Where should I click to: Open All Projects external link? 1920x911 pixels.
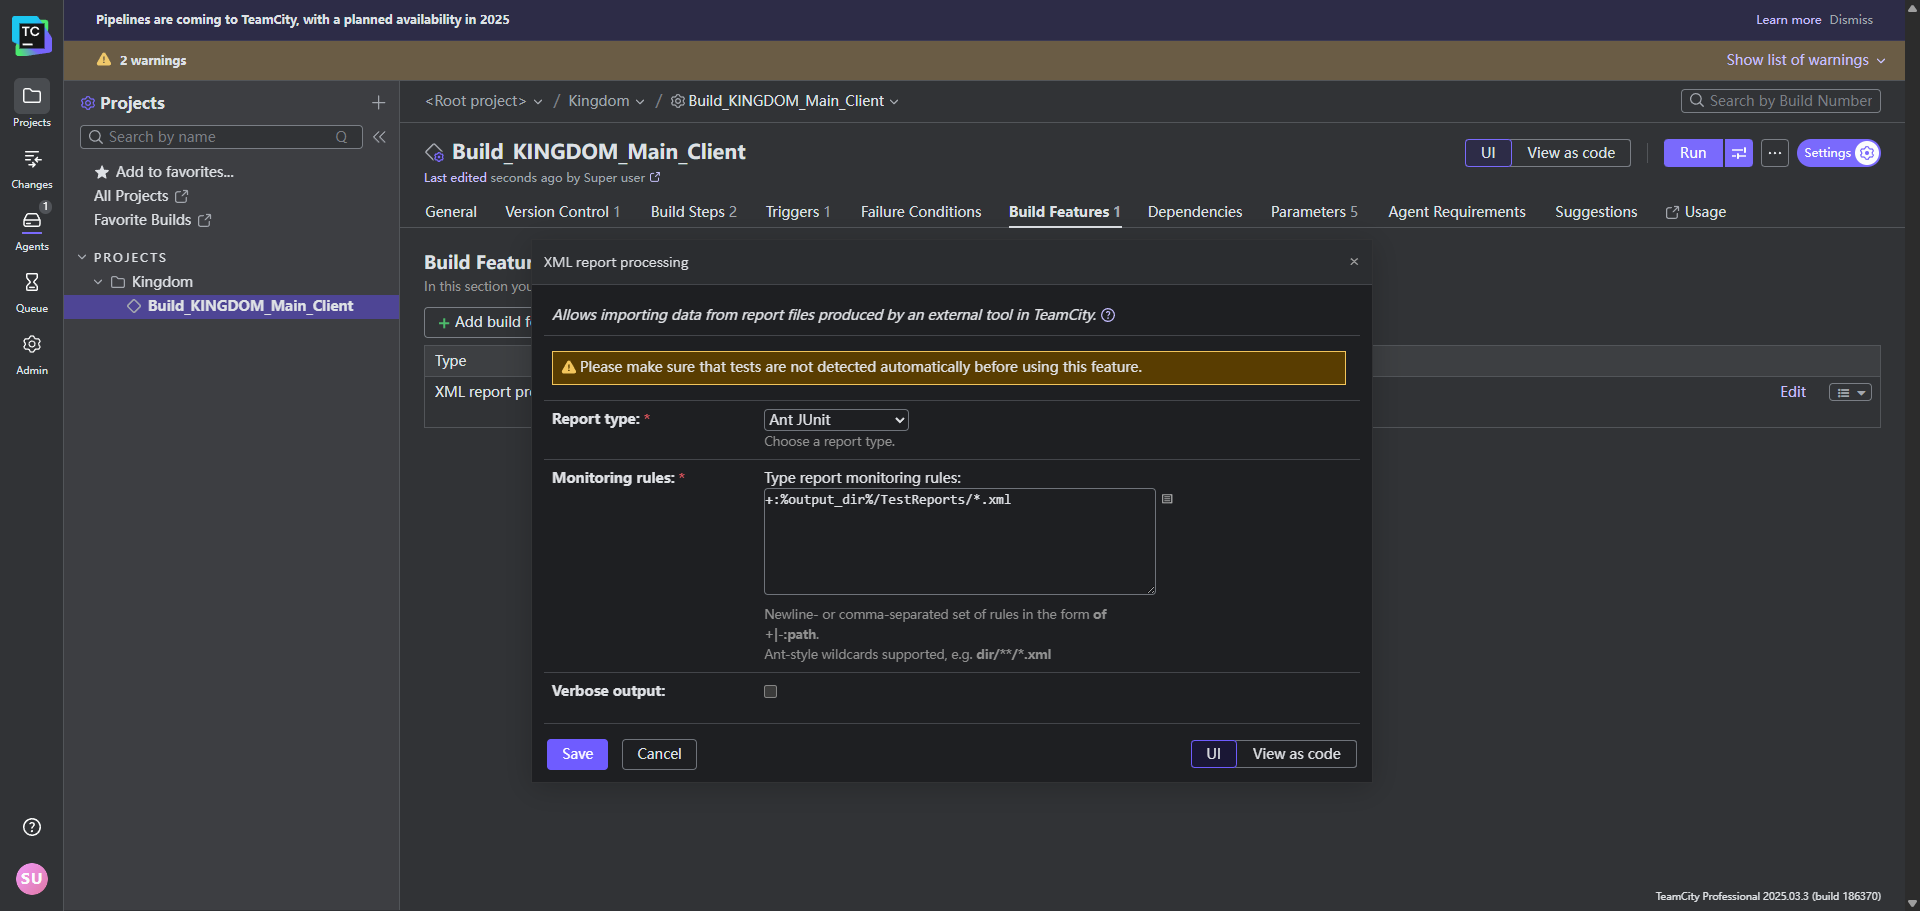(x=141, y=196)
